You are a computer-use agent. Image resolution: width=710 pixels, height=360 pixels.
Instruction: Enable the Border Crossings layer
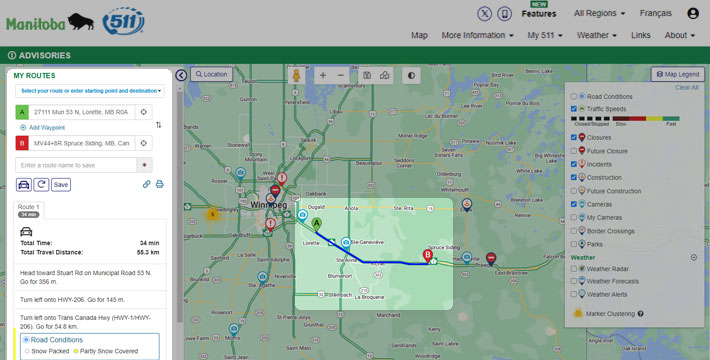(x=574, y=231)
